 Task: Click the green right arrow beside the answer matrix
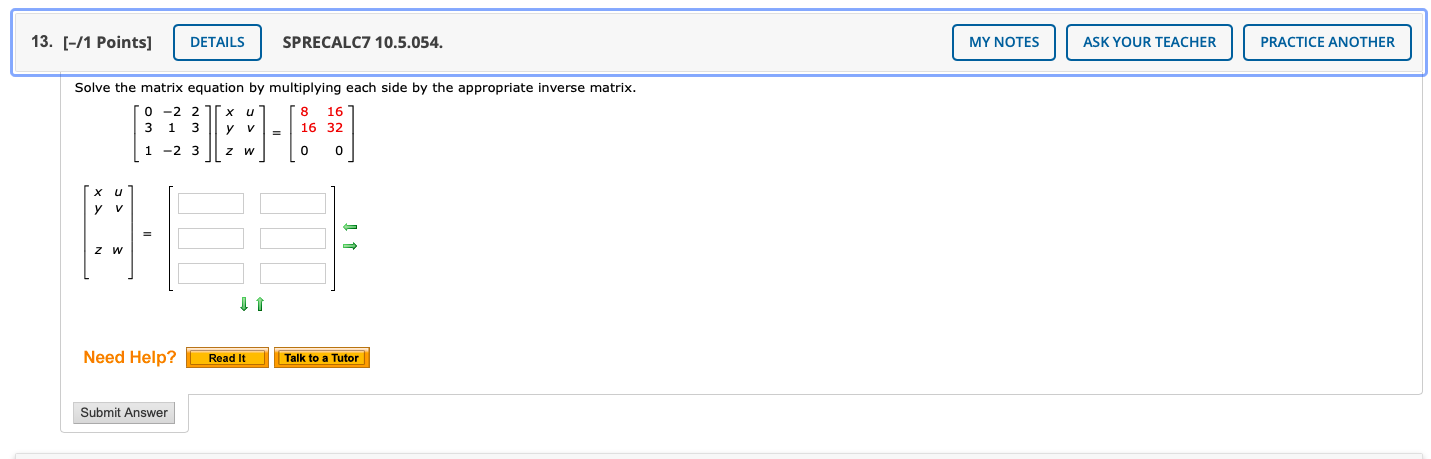click(x=350, y=246)
